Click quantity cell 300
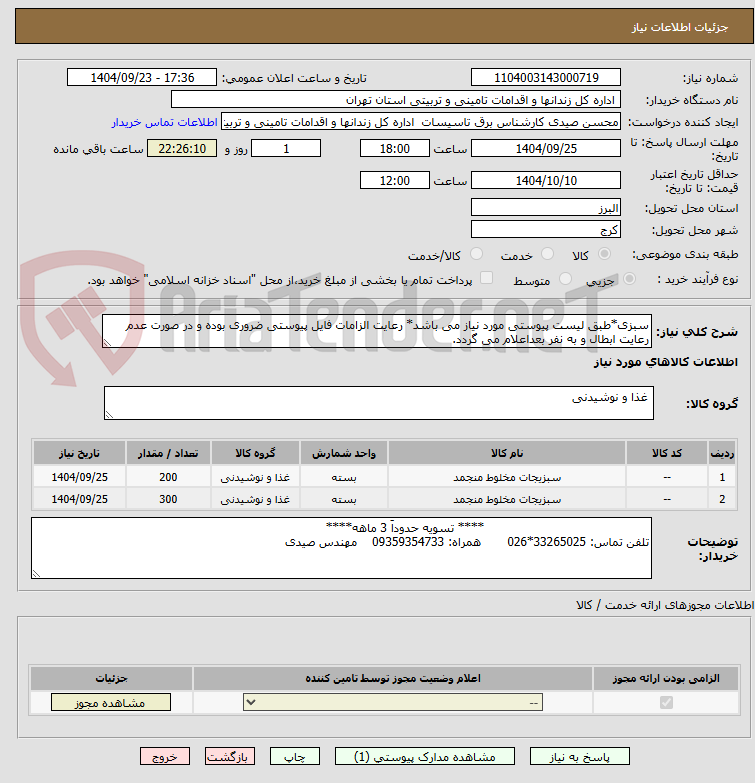The image size is (755, 783). pos(168,499)
